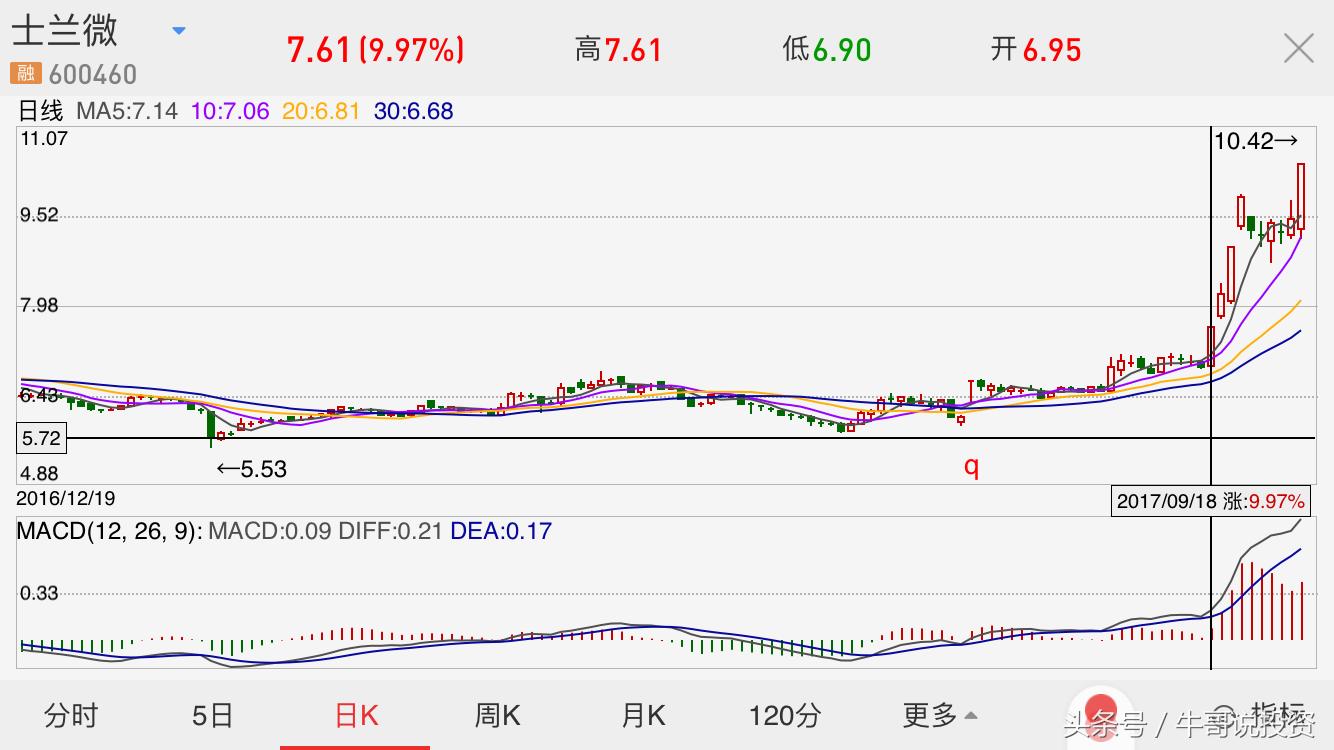Screen dimensions: 1334x750
Task: Switch to the 周K weekly chart
Action: coord(497,715)
